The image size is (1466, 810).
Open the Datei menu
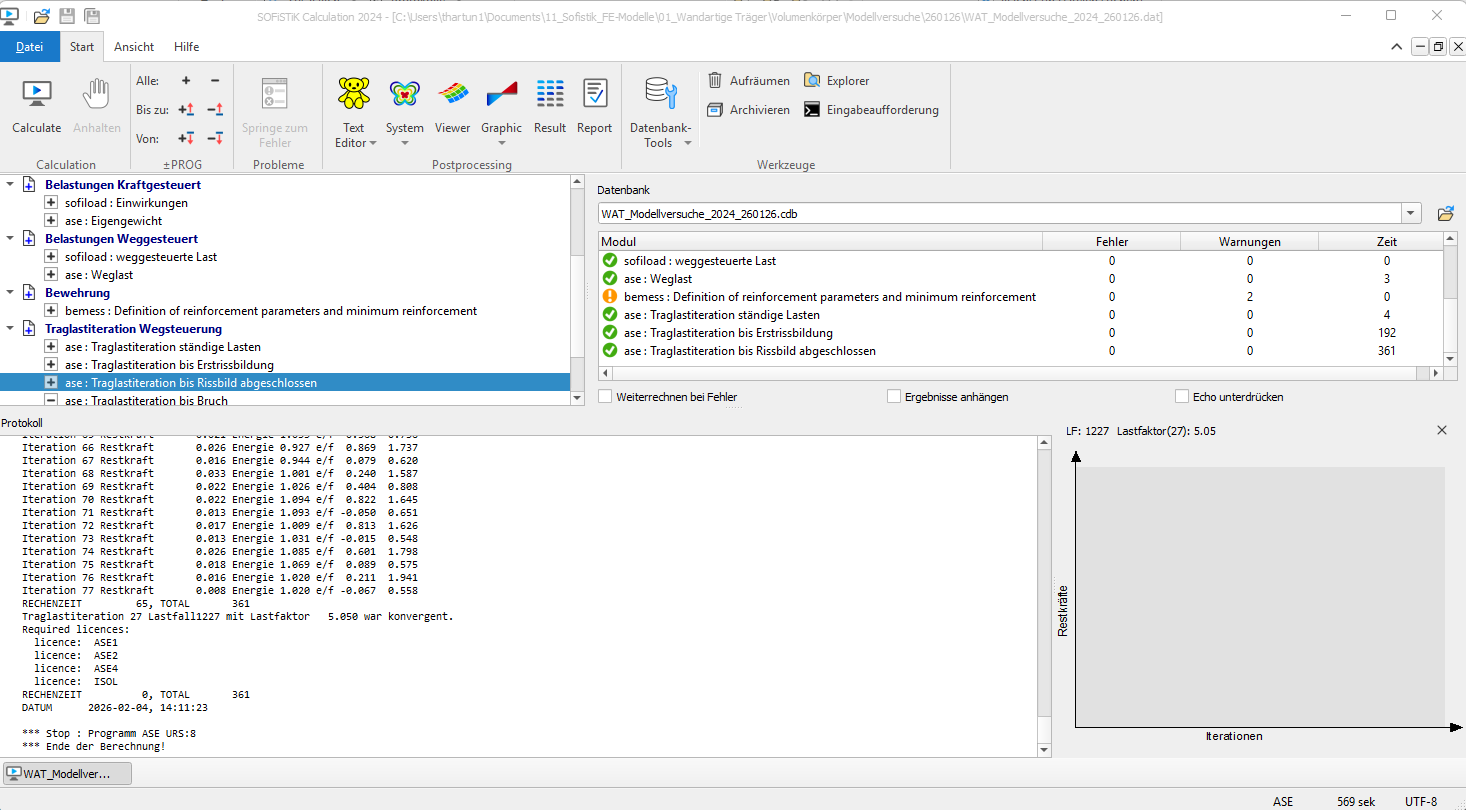coord(30,47)
